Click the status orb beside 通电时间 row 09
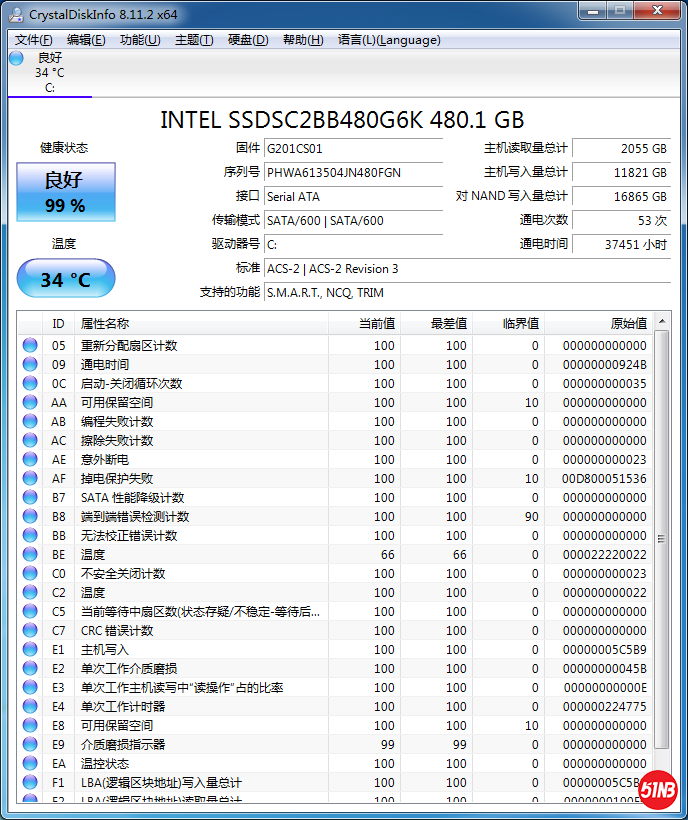The height and width of the screenshot is (820, 688). 30,365
